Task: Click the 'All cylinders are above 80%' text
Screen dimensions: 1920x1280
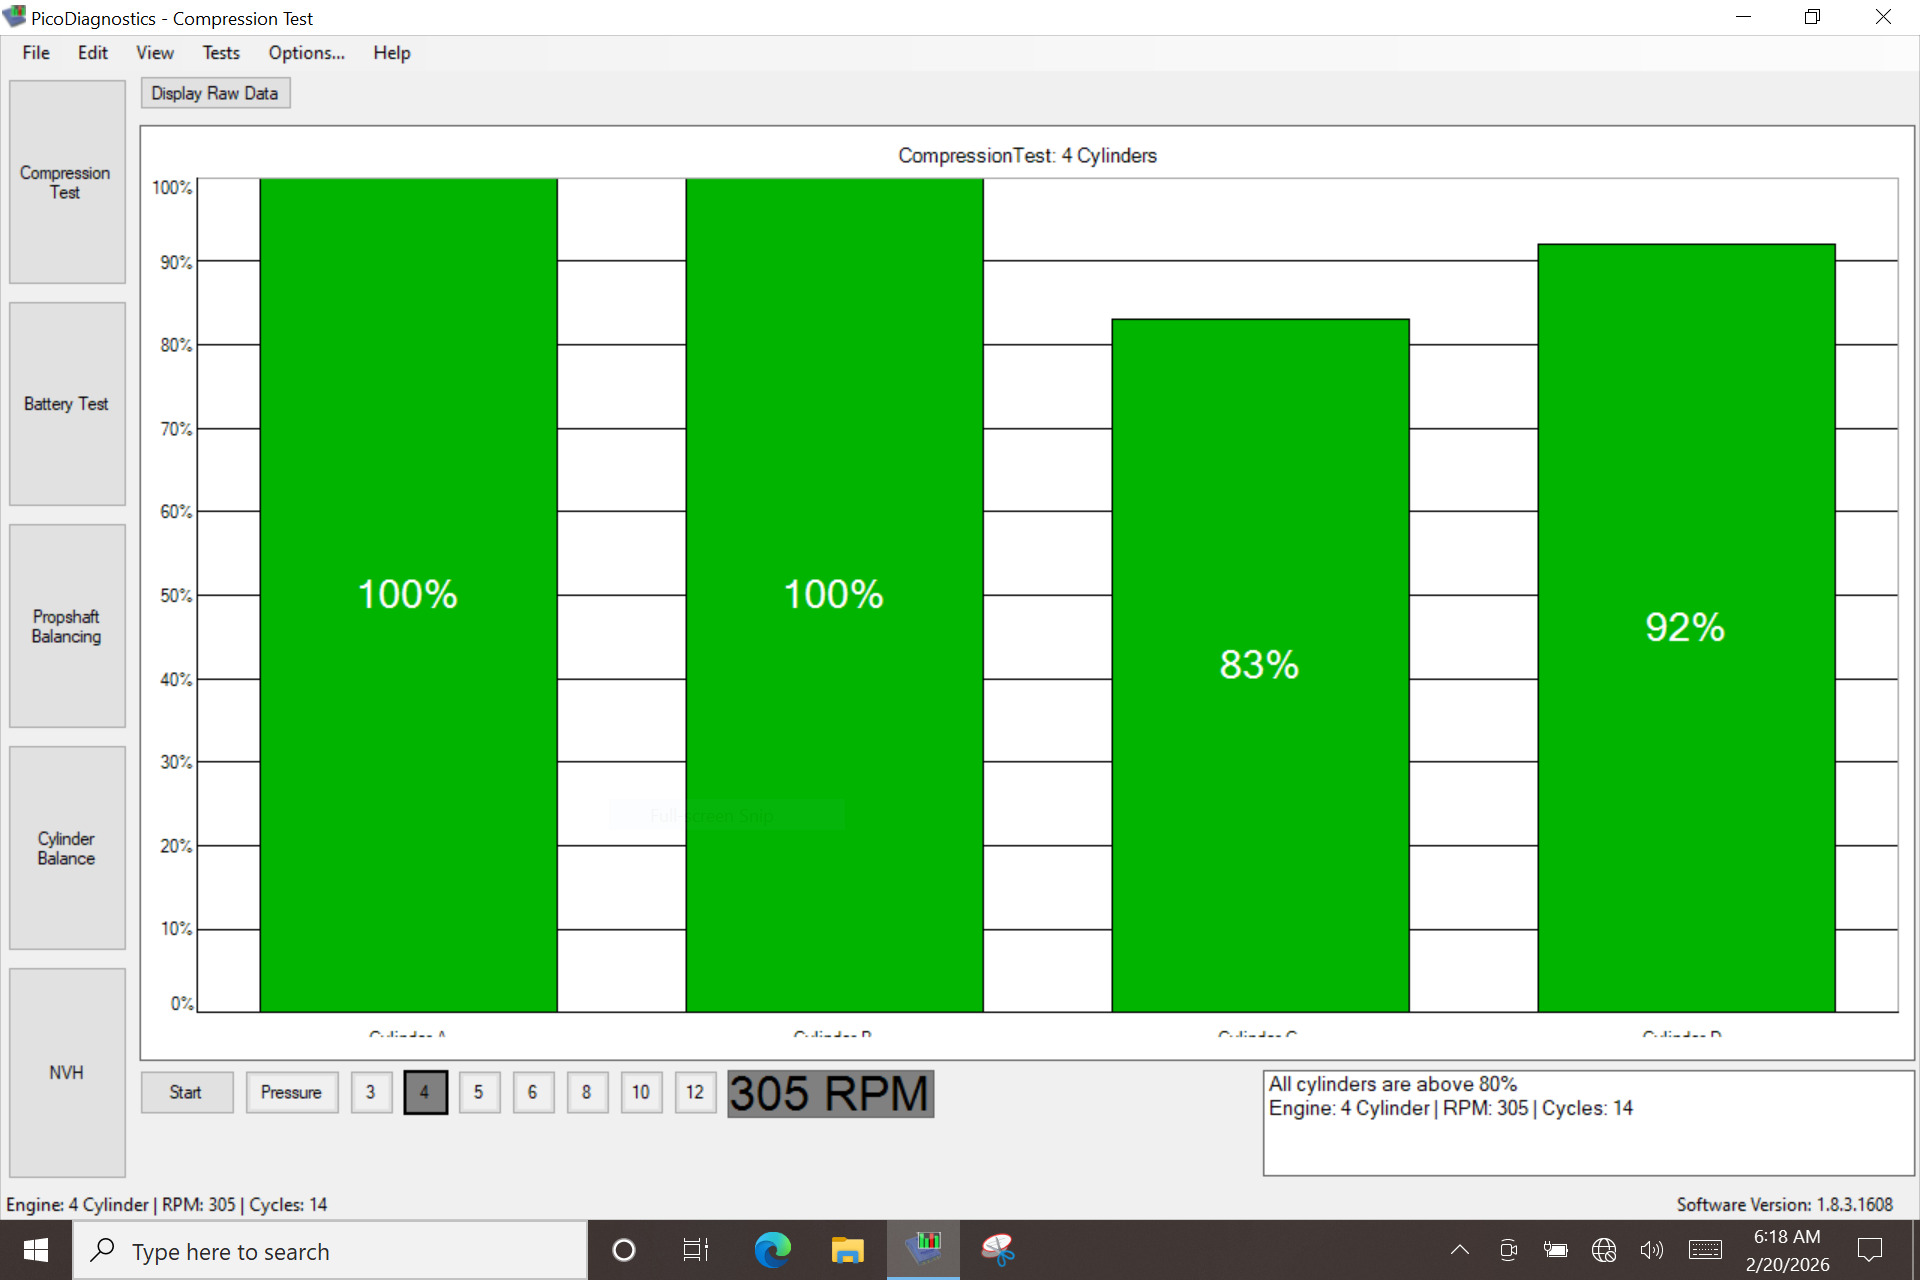Action: click(x=1393, y=1084)
